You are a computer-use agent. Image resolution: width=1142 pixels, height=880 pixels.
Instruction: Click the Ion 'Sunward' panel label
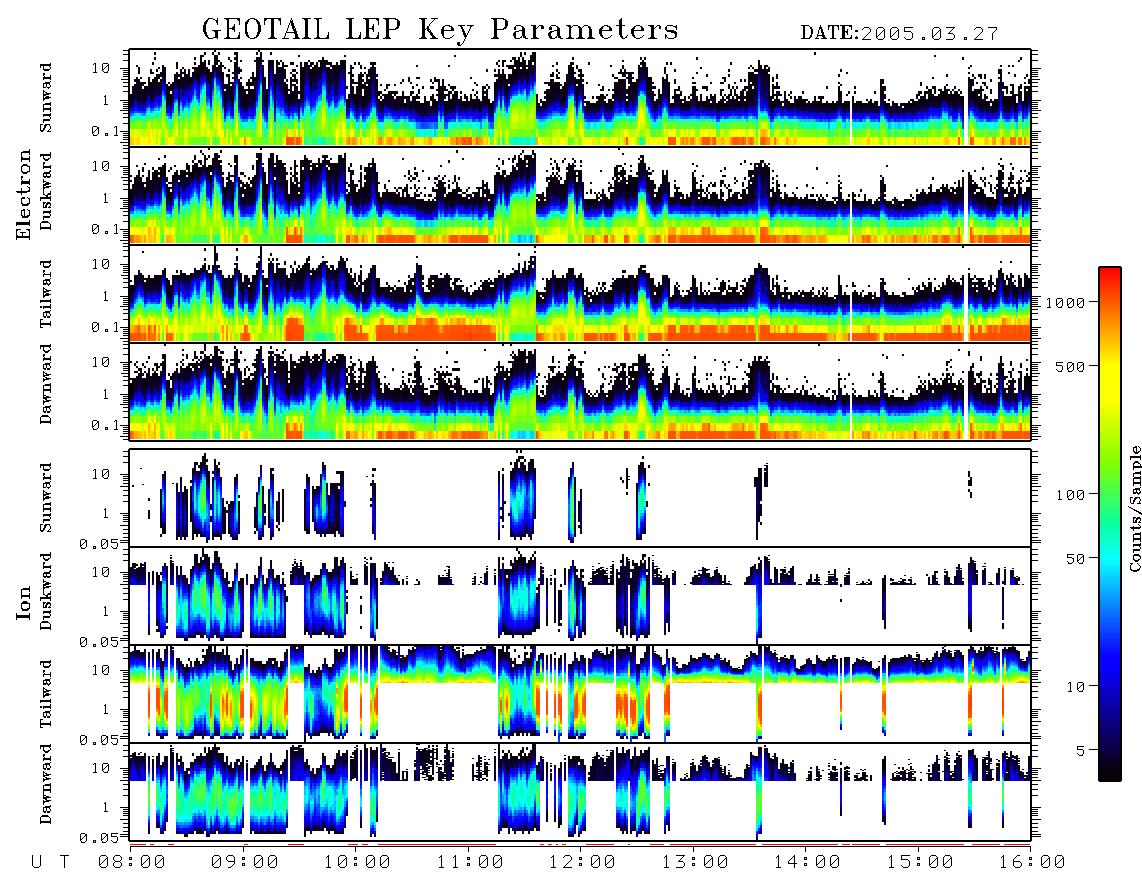(46, 497)
